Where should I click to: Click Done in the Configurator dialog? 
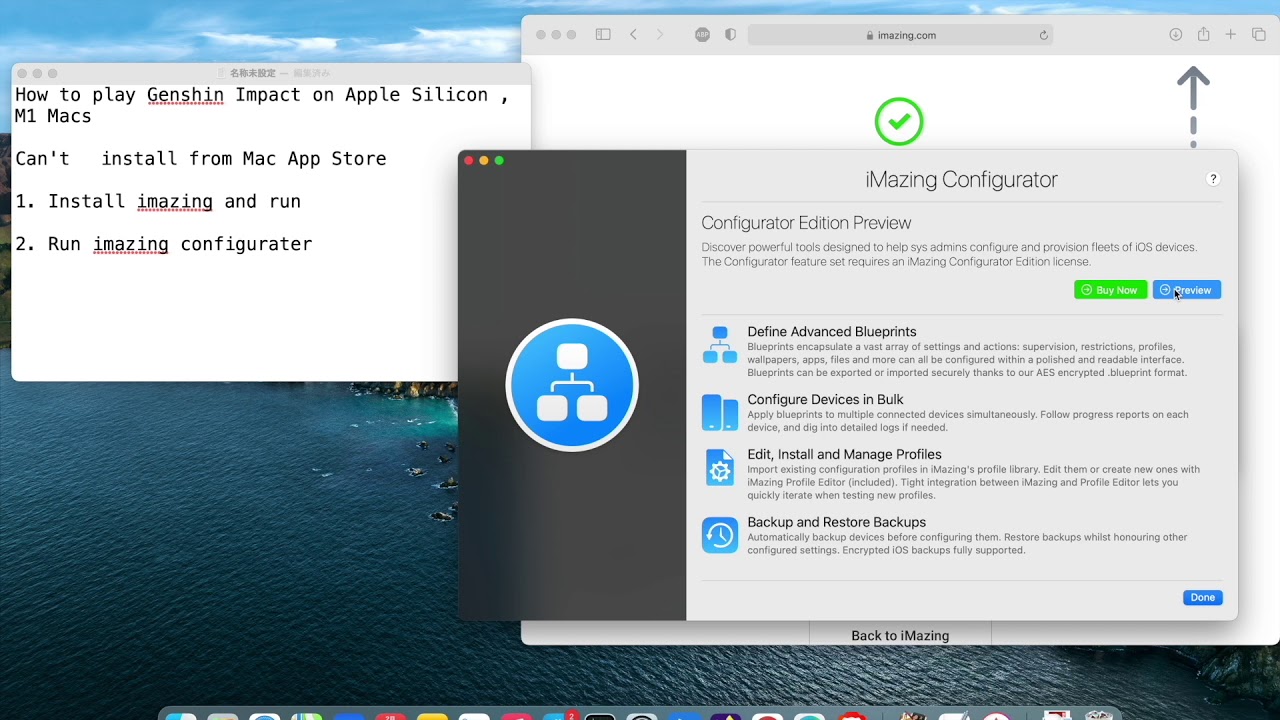point(1203,598)
